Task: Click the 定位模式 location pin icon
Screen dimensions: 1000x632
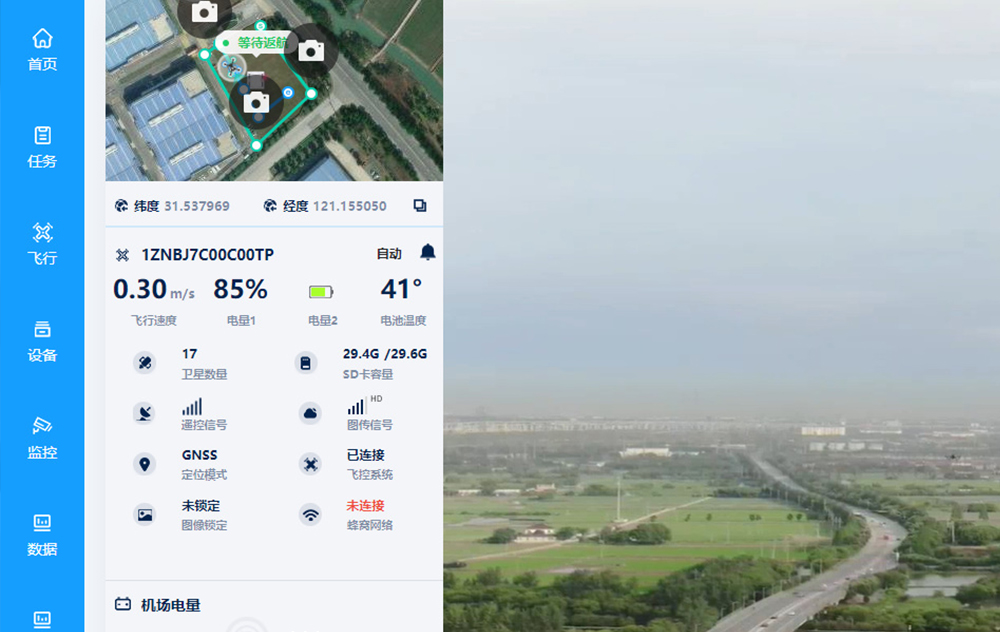Action: tap(145, 464)
